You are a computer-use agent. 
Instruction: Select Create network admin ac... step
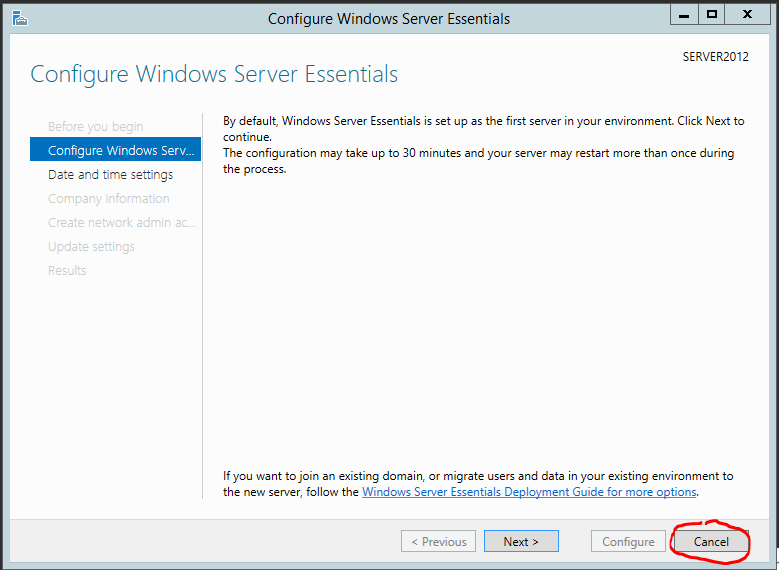122,223
